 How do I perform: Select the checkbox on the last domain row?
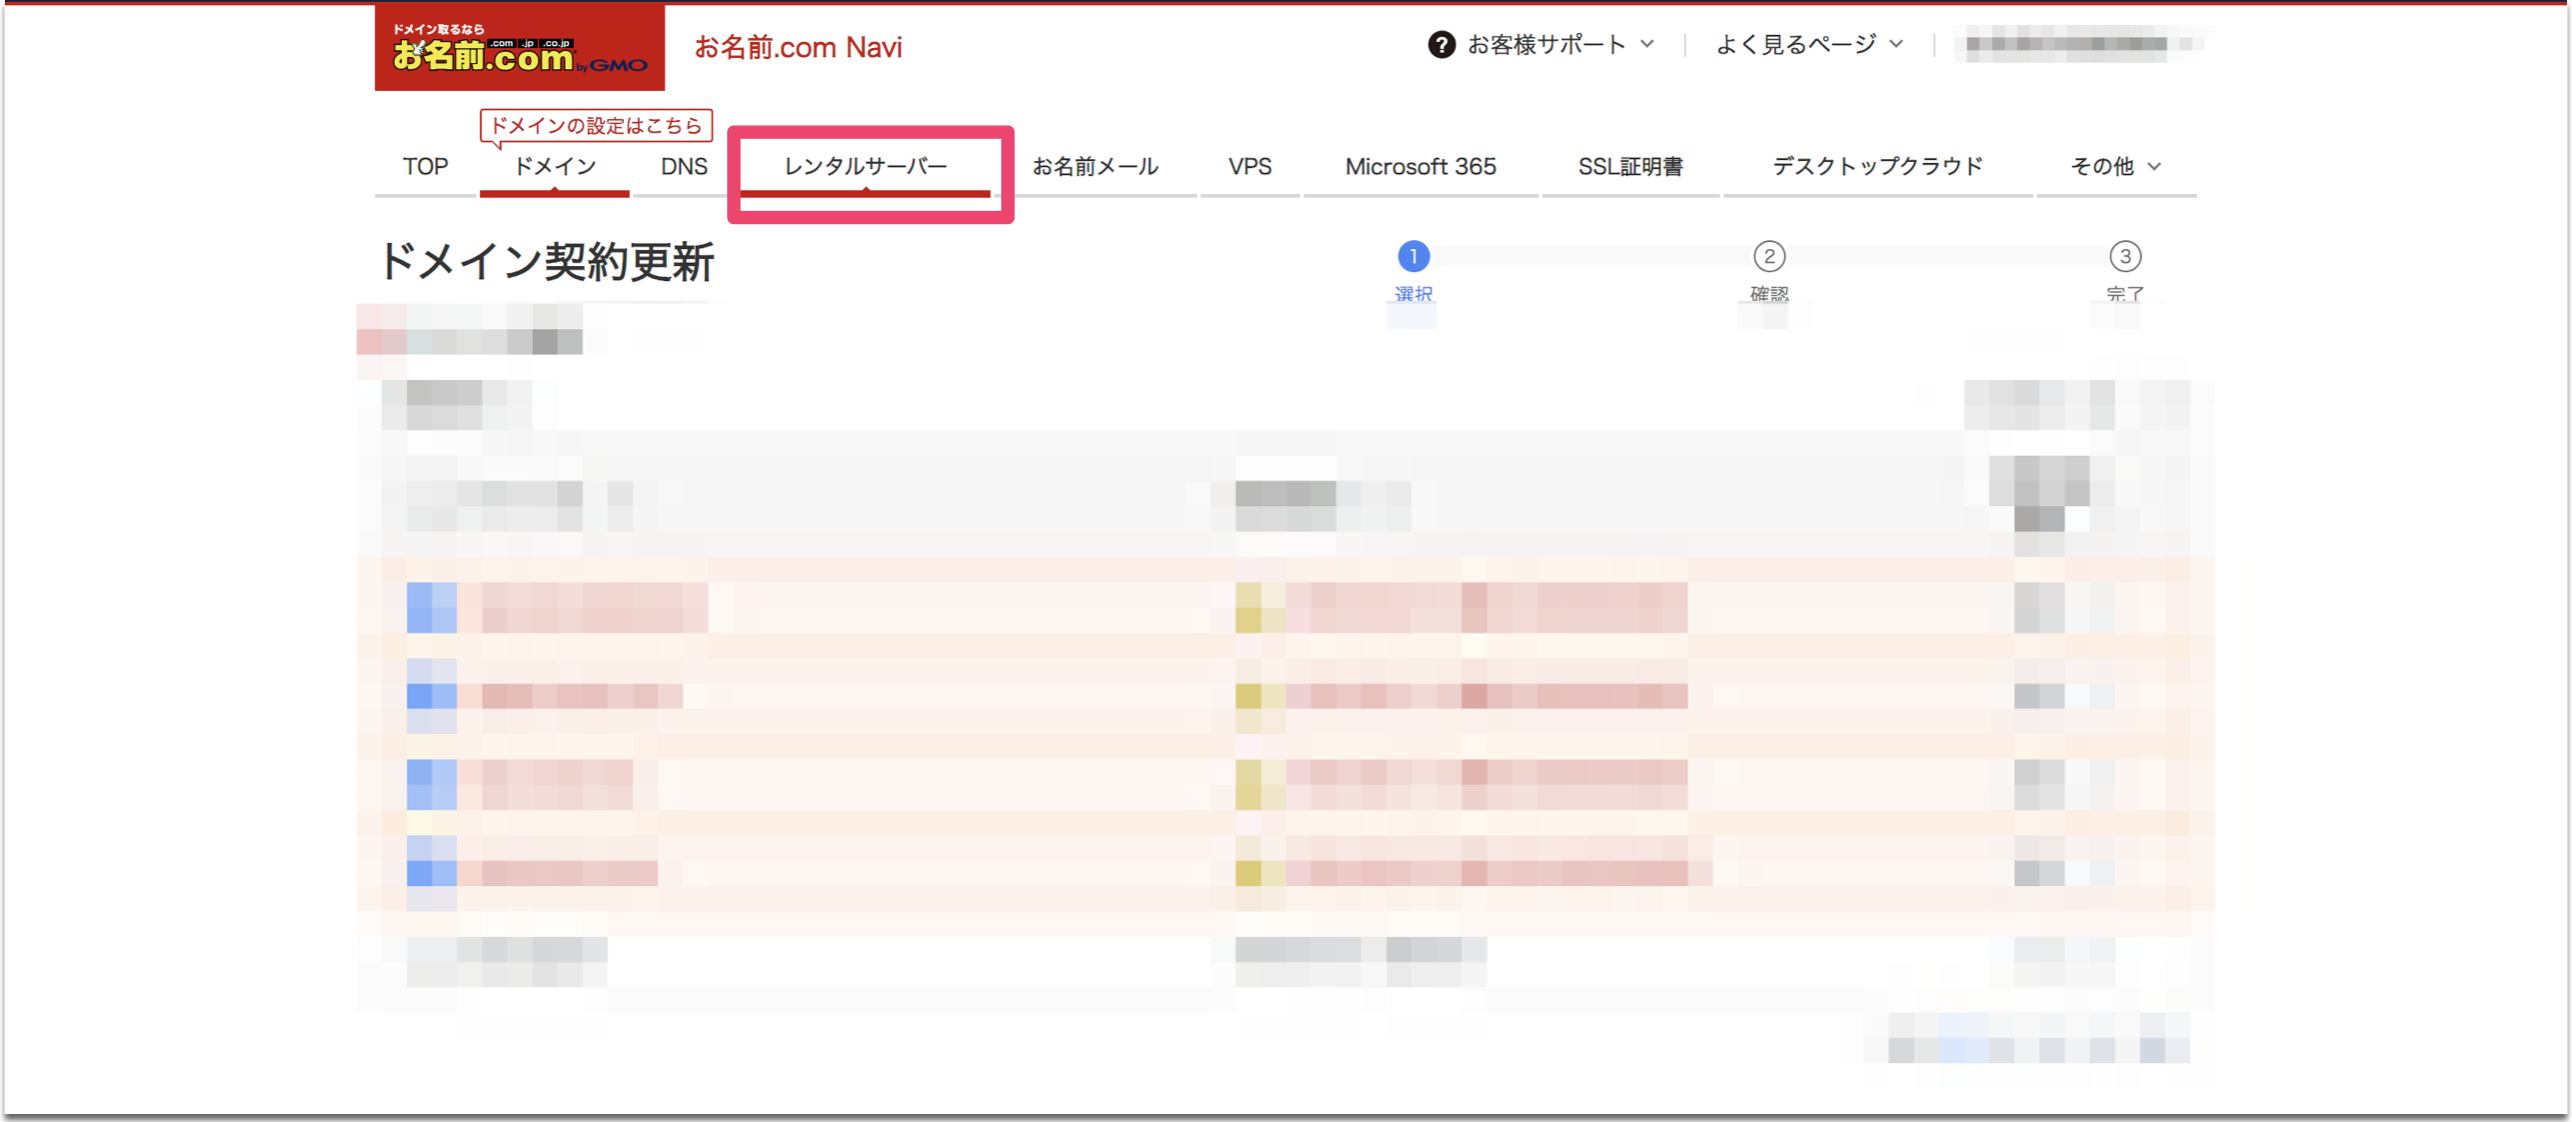430,872
